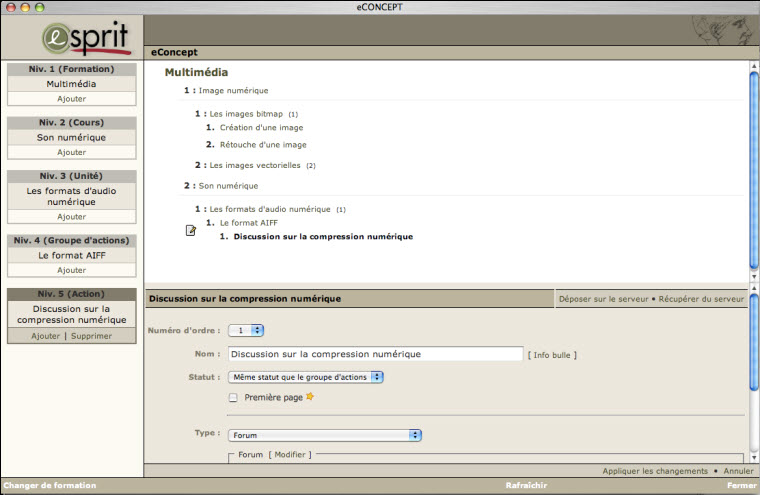Click Supprimer in the Niv. 5 panel
Screen dimensions: 760x495
coord(90,336)
